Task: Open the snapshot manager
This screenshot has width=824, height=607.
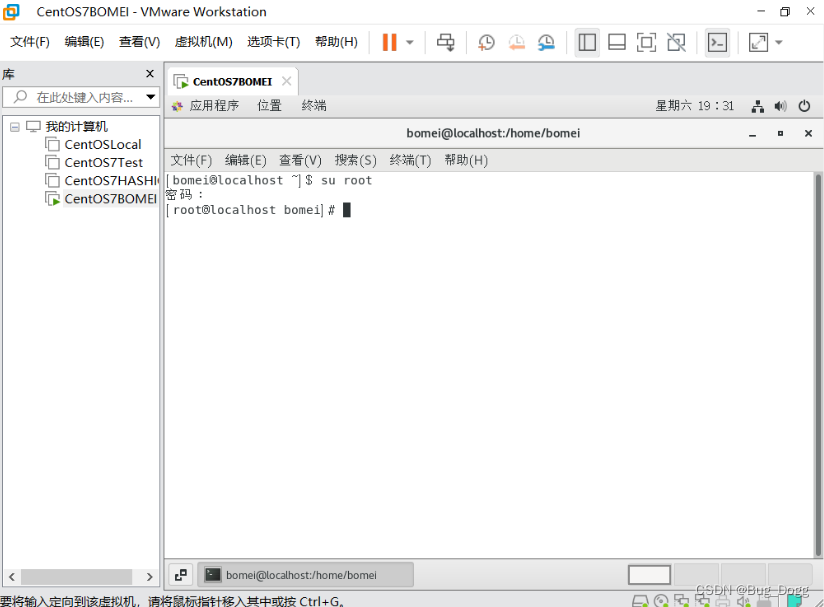Action: click(x=547, y=42)
